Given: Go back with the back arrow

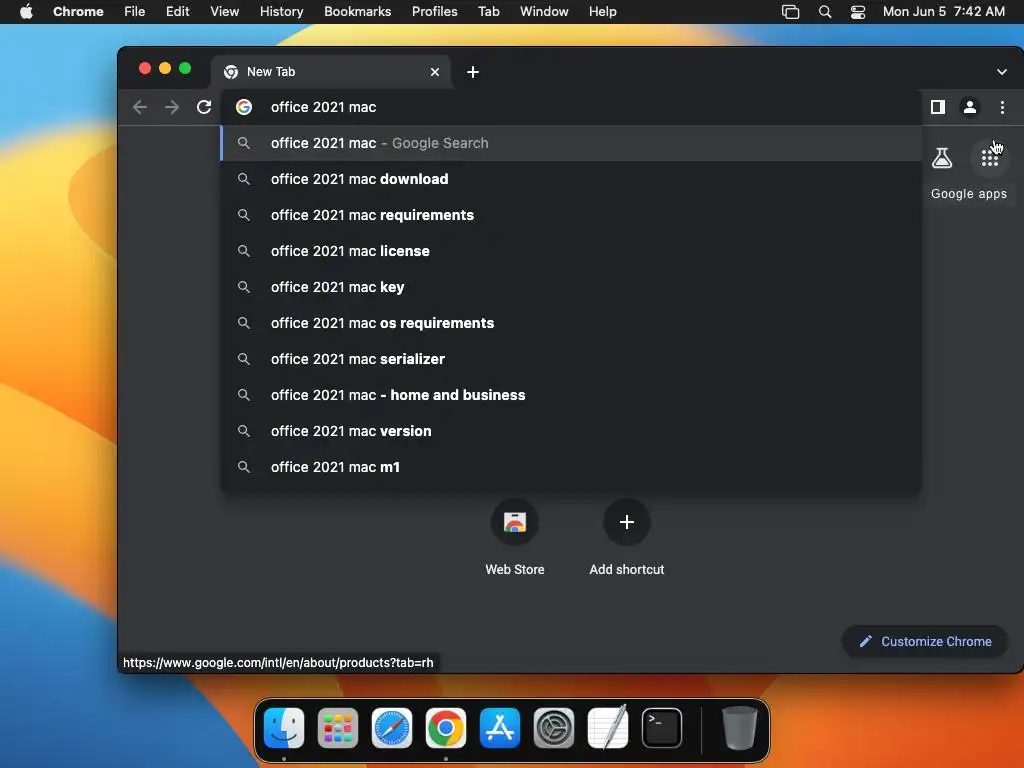Looking at the screenshot, I should [140, 107].
